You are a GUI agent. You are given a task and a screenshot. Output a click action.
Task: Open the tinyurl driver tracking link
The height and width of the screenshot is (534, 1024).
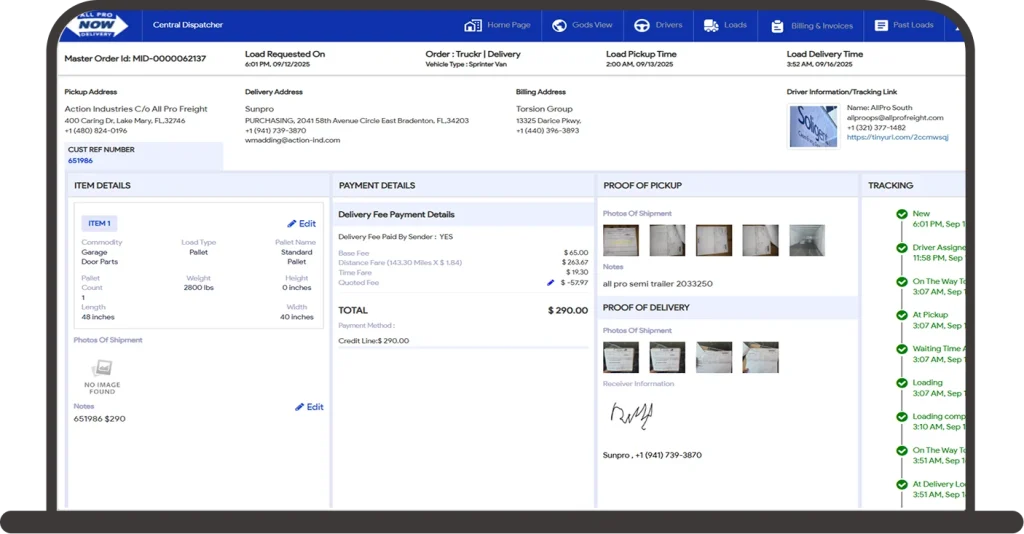coord(898,137)
